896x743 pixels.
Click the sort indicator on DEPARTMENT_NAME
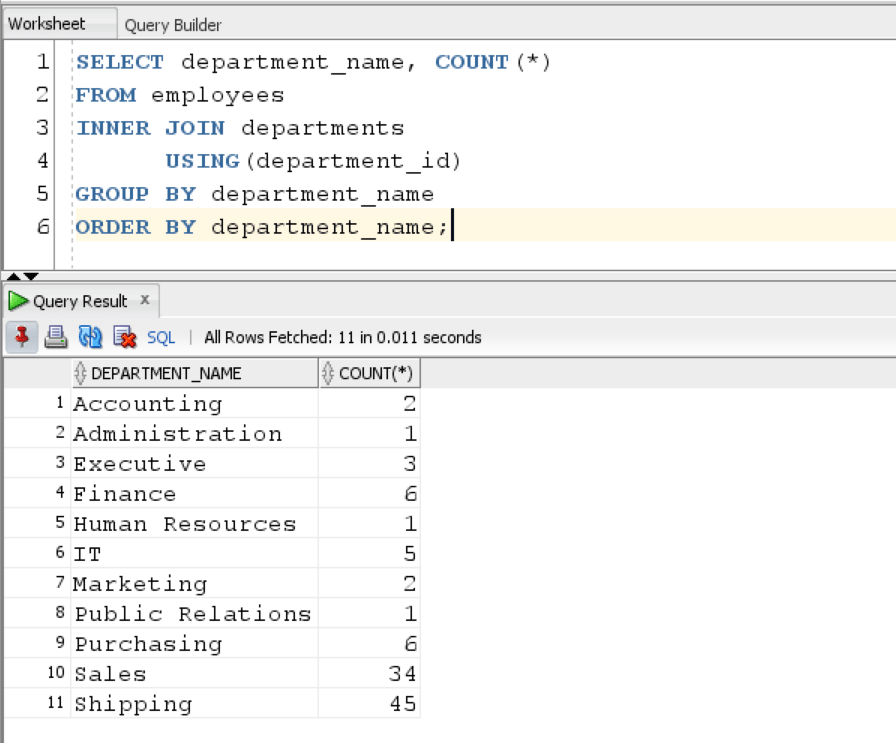pos(80,372)
